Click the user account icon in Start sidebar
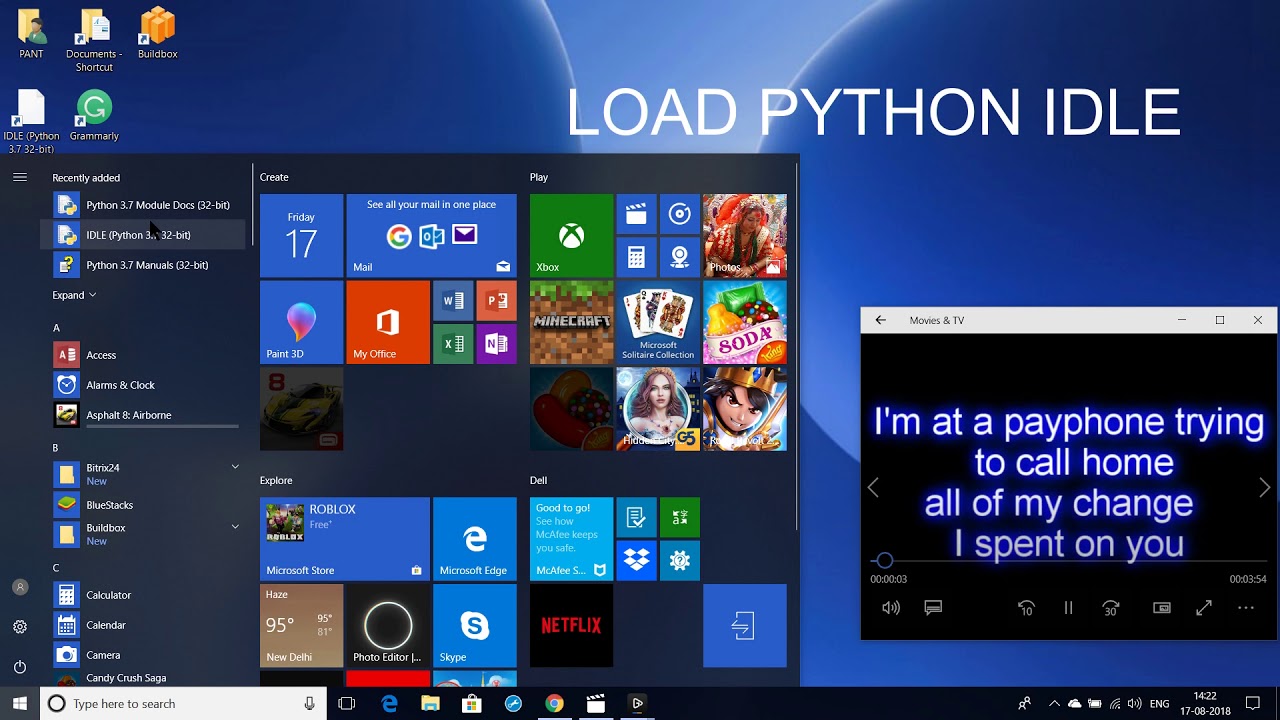The image size is (1280, 720). click(x=20, y=587)
